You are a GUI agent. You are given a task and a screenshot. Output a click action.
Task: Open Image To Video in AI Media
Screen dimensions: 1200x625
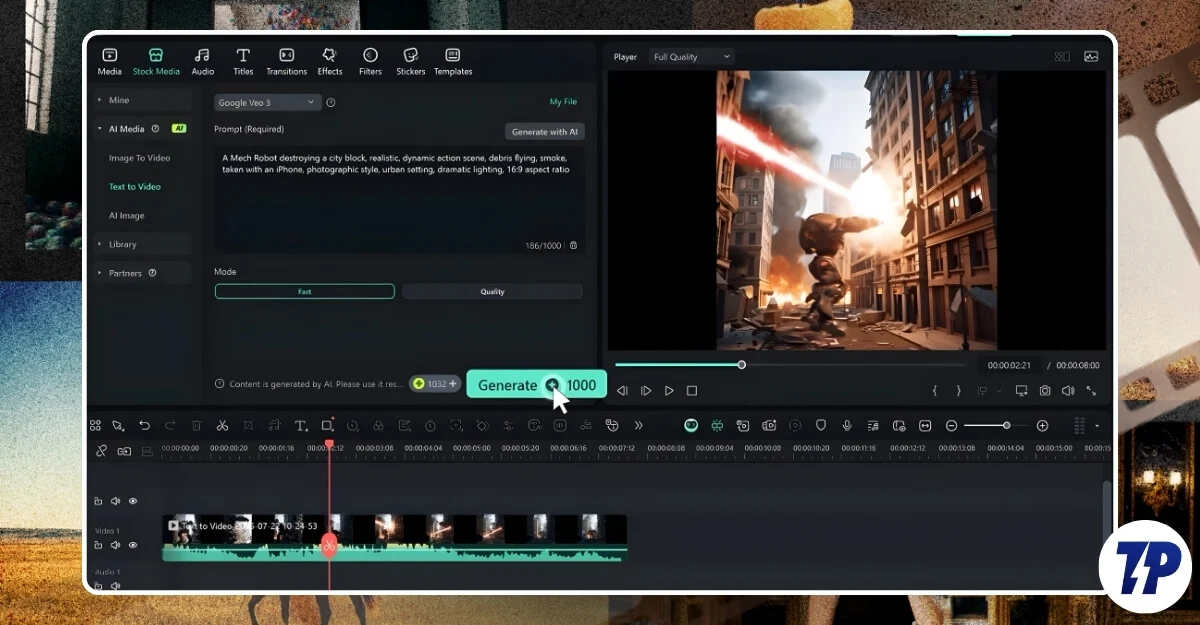click(x=139, y=158)
